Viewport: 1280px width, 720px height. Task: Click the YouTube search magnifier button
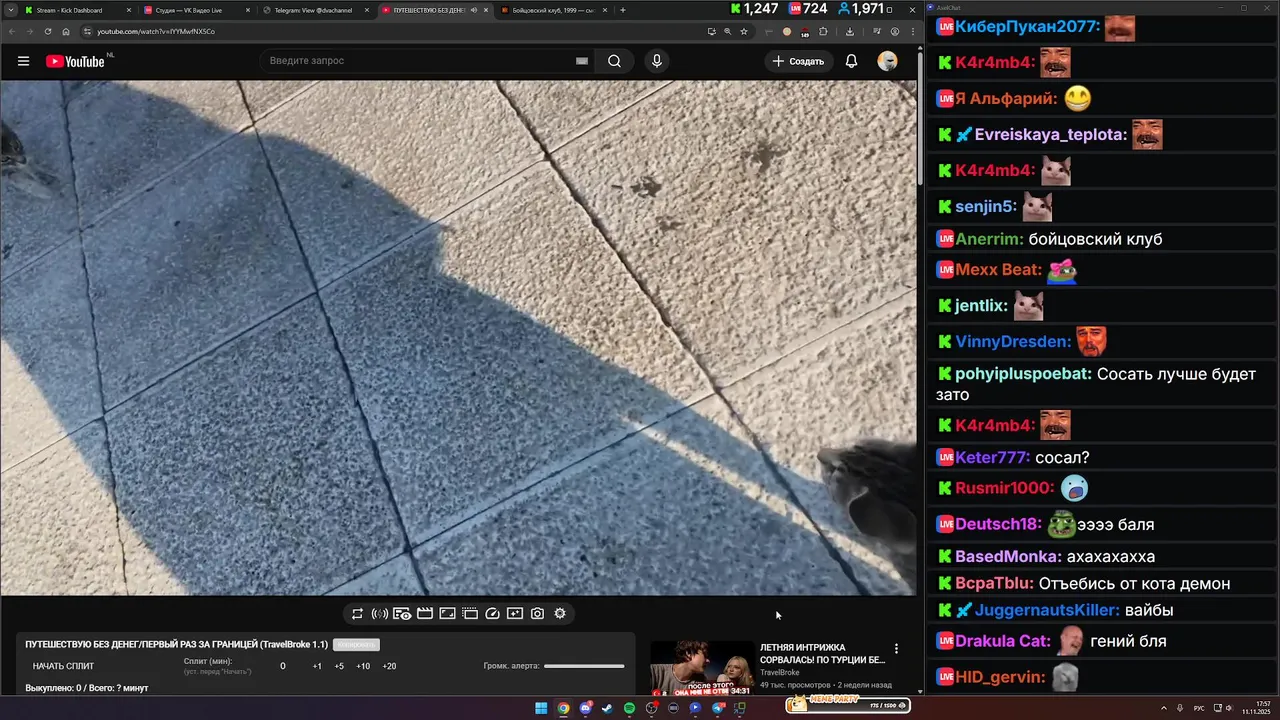(614, 61)
